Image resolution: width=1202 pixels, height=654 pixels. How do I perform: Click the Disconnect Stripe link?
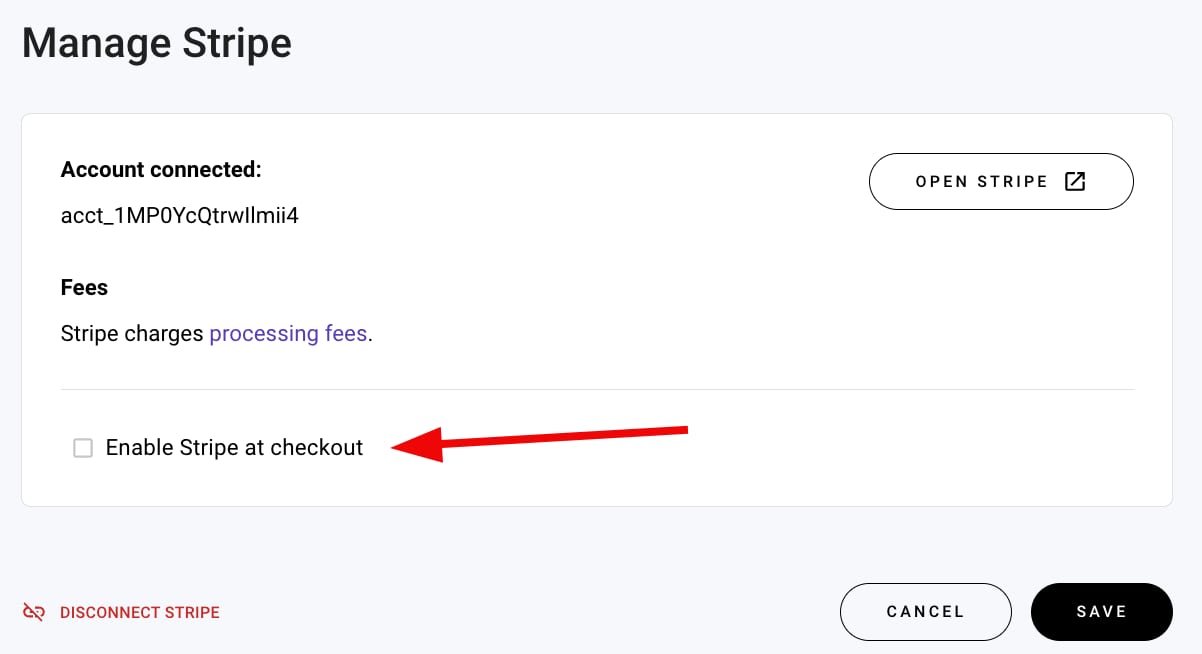pyautogui.click(x=140, y=612)
